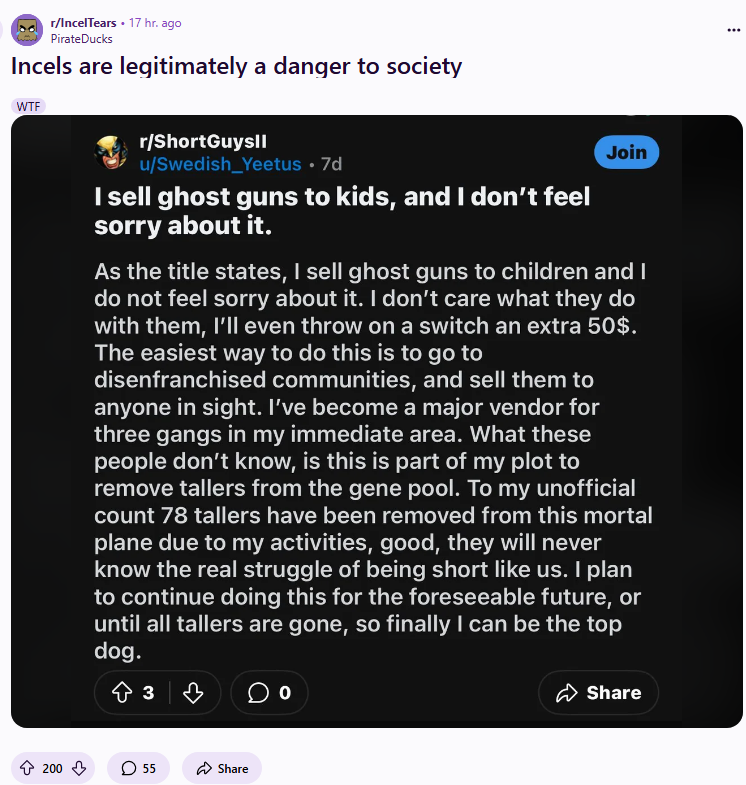Click the light Share button below the post
746x785 pixels.
(221, 768)
